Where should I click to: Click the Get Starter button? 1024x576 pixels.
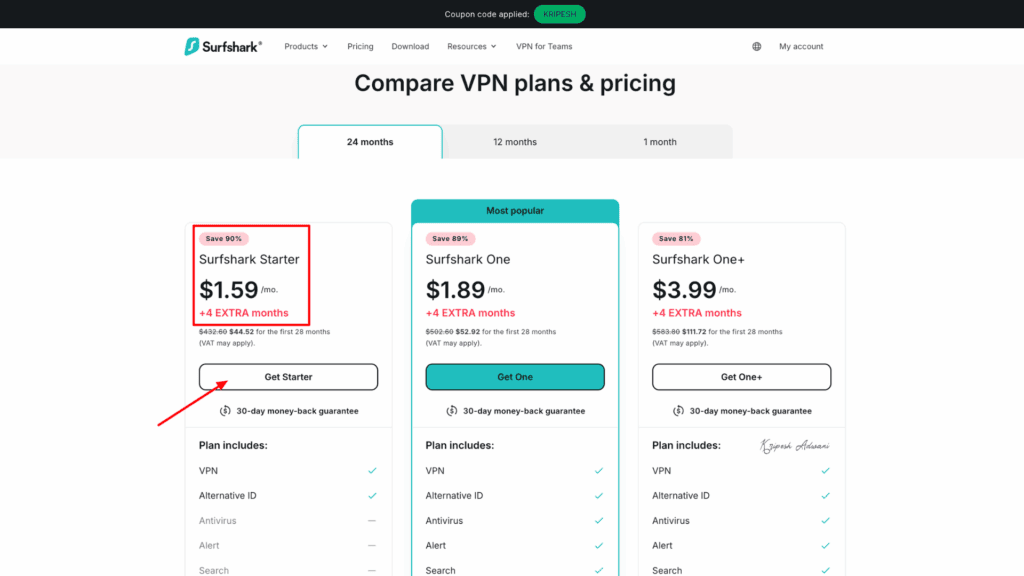(x=289, y=377)
